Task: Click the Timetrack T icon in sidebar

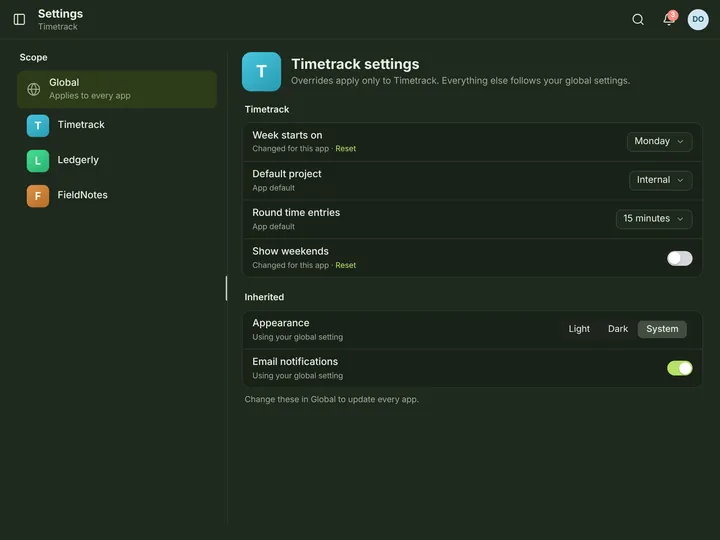Action: tap(38, 125)
